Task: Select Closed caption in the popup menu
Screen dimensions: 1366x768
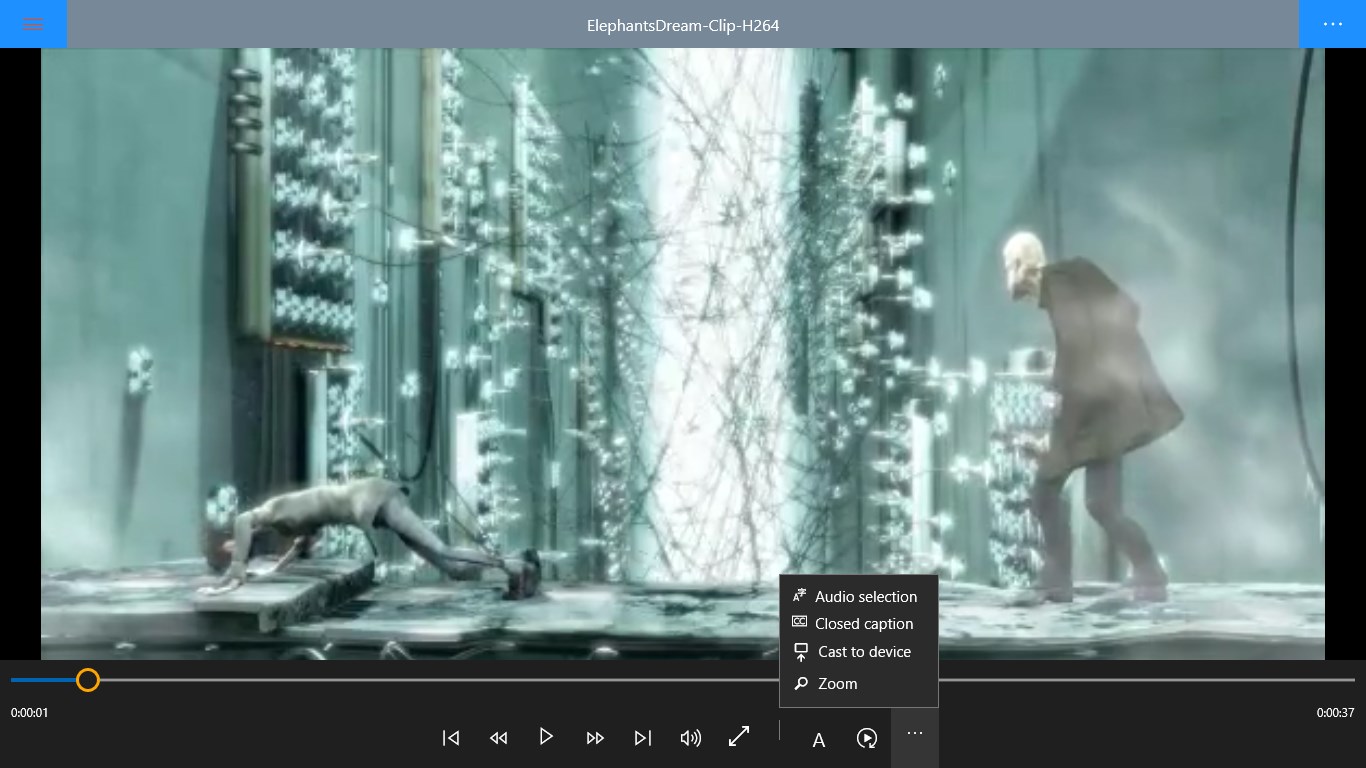Action: [859, 623]
